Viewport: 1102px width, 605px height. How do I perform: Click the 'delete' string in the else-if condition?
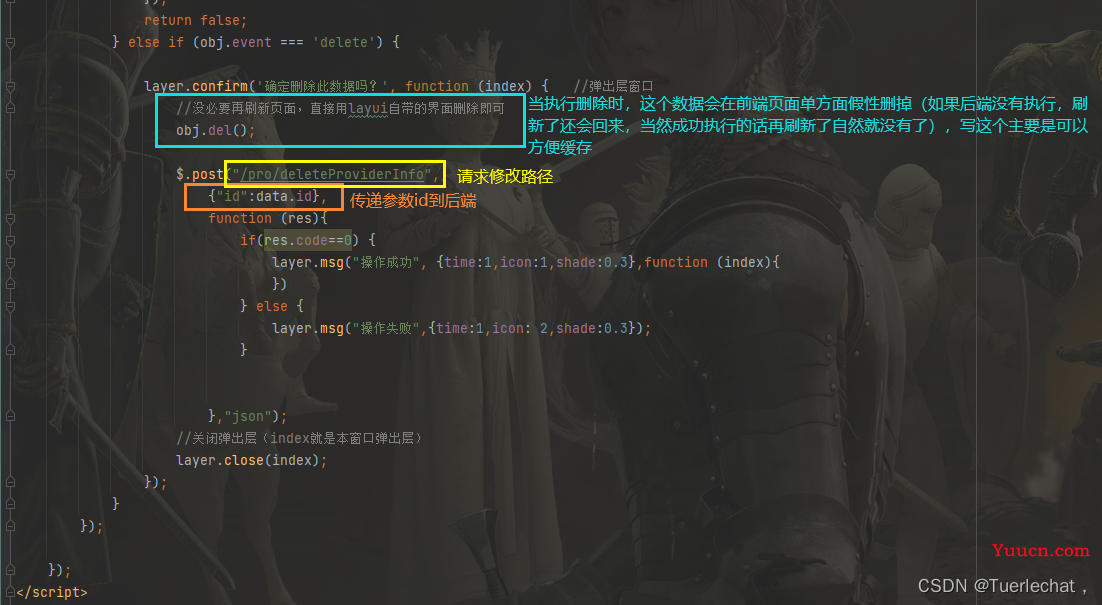(x=343, y=42)
